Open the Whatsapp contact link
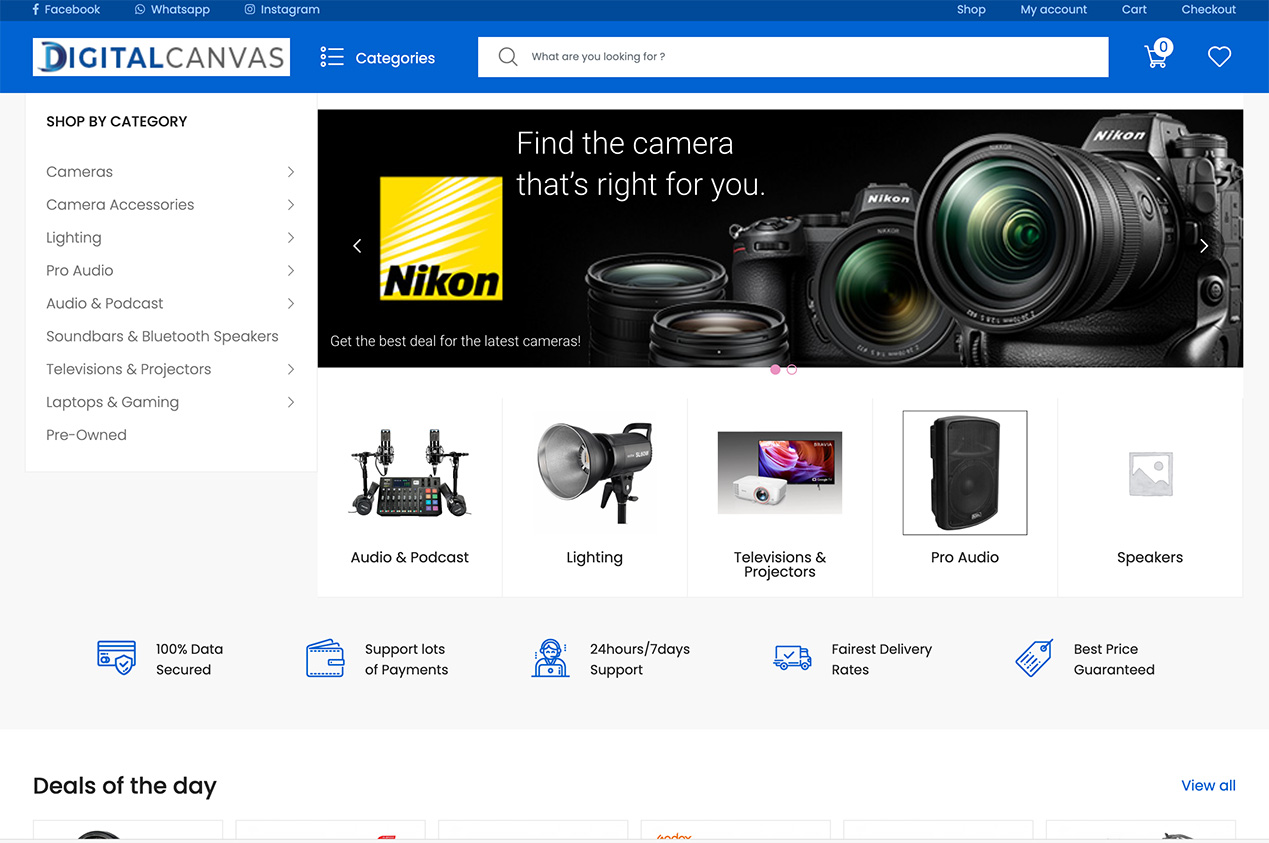 click(x=172, y=9)
